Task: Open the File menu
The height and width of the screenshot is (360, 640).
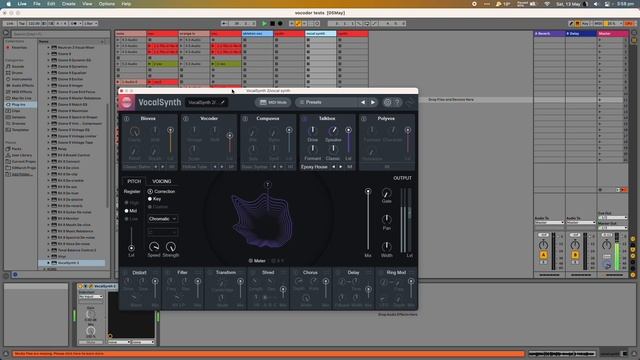Action: pyautogui.click(x=37, y=4)
